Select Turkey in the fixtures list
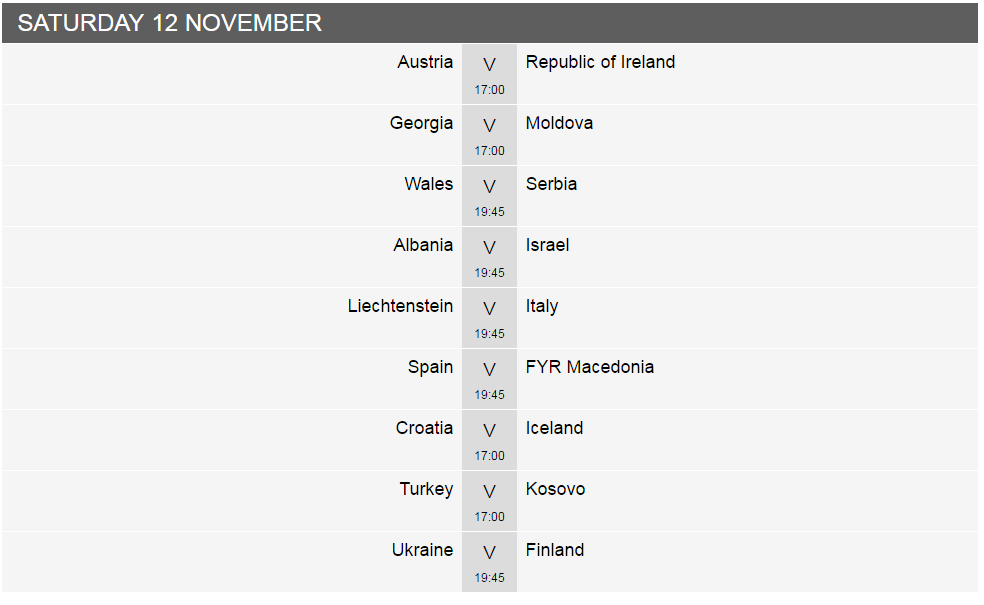 click(426, 490)
